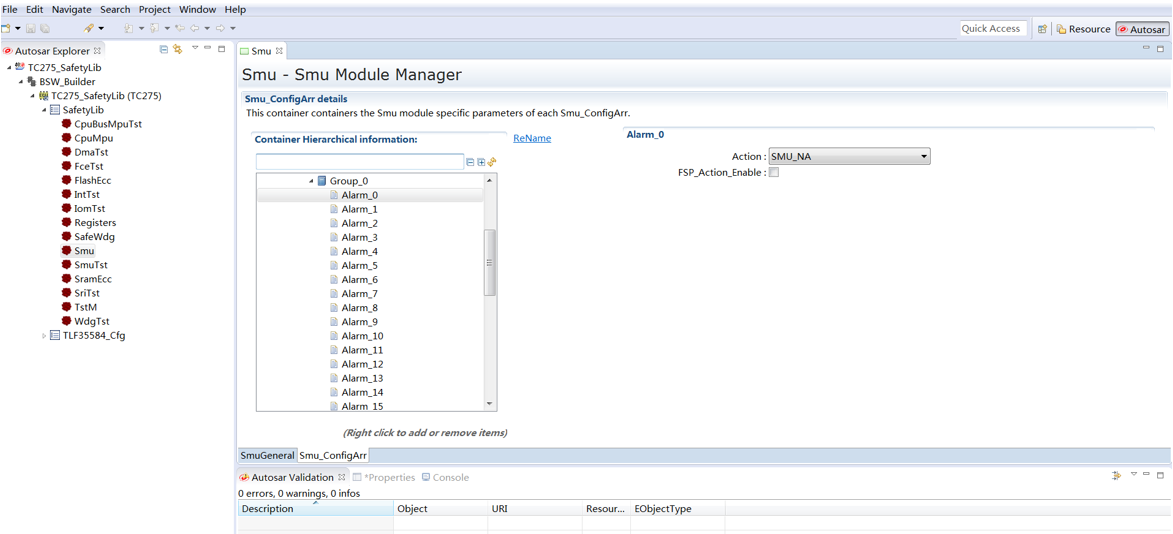Open the File menu
1173x534 pixels.
[10, 10]
